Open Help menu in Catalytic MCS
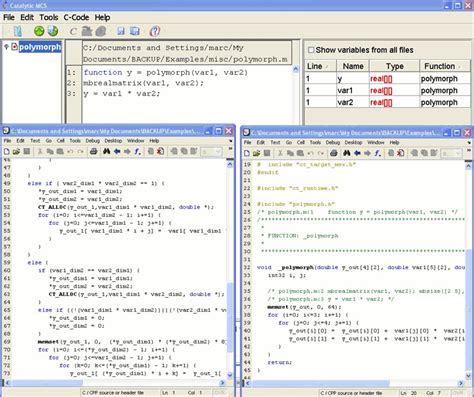This screenshot has width=474, height=397. point(102,17)
